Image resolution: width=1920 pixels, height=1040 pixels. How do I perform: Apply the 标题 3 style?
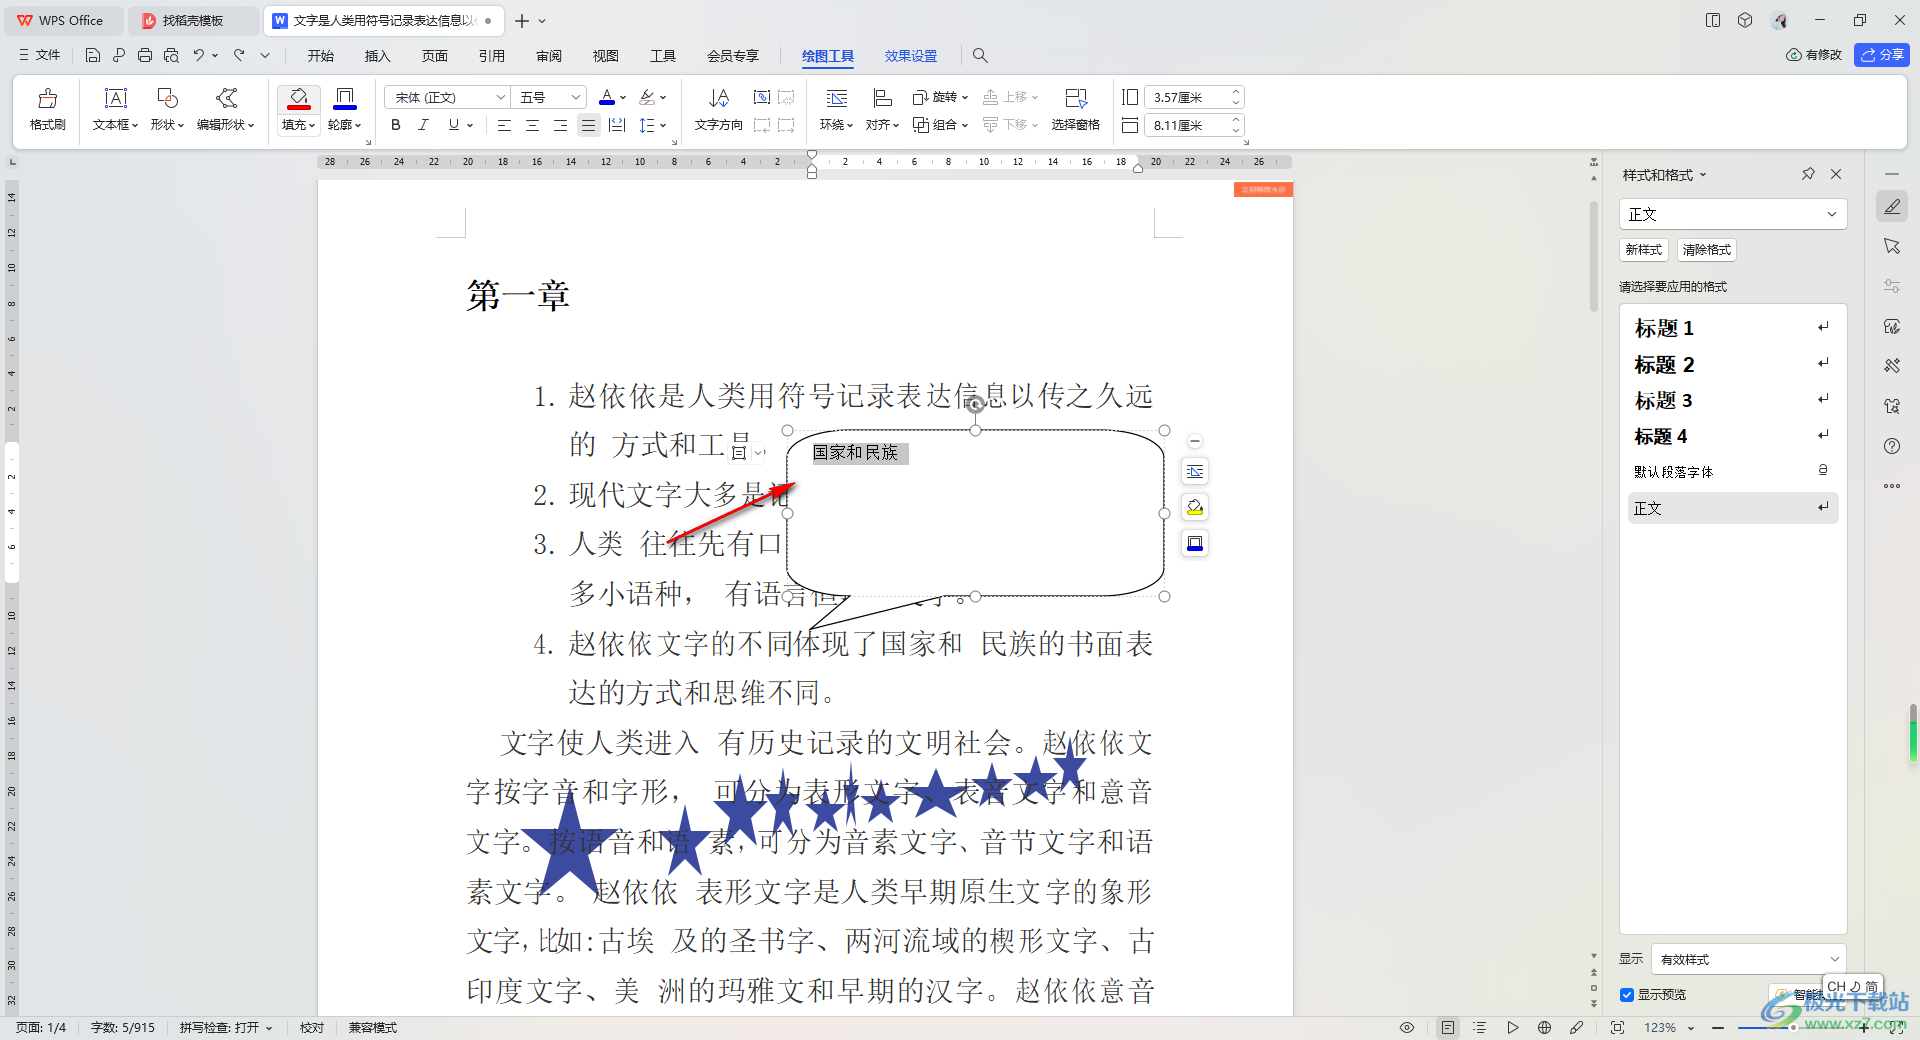[x=1732, y=400]
